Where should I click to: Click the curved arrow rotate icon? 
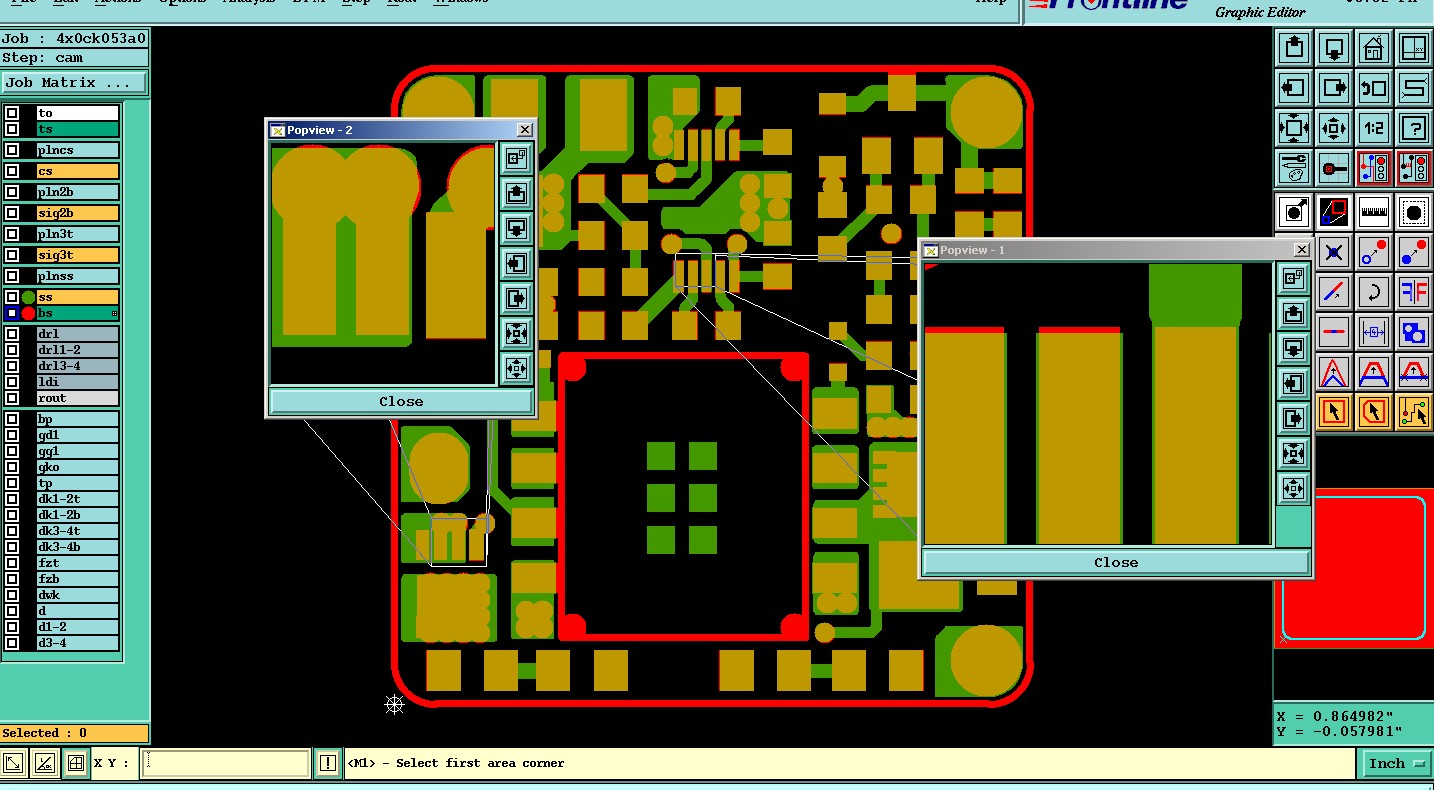1373,292
